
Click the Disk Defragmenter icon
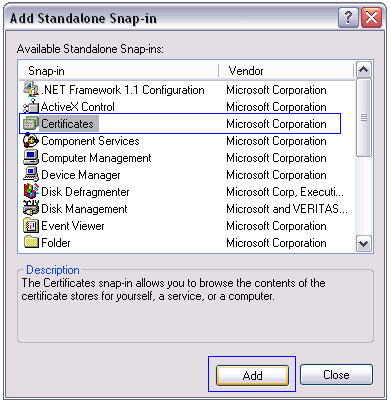coord(31,192)
